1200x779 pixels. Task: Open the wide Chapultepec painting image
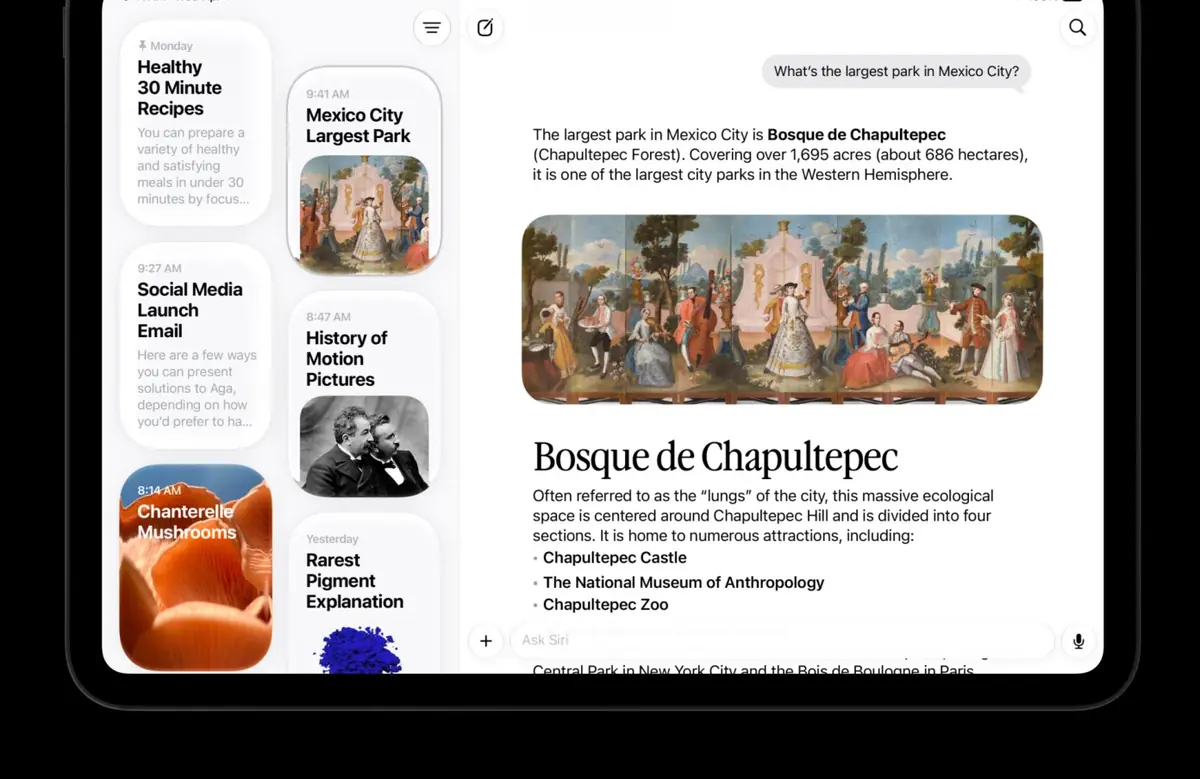pyautogui.click(x=782, y=309)
